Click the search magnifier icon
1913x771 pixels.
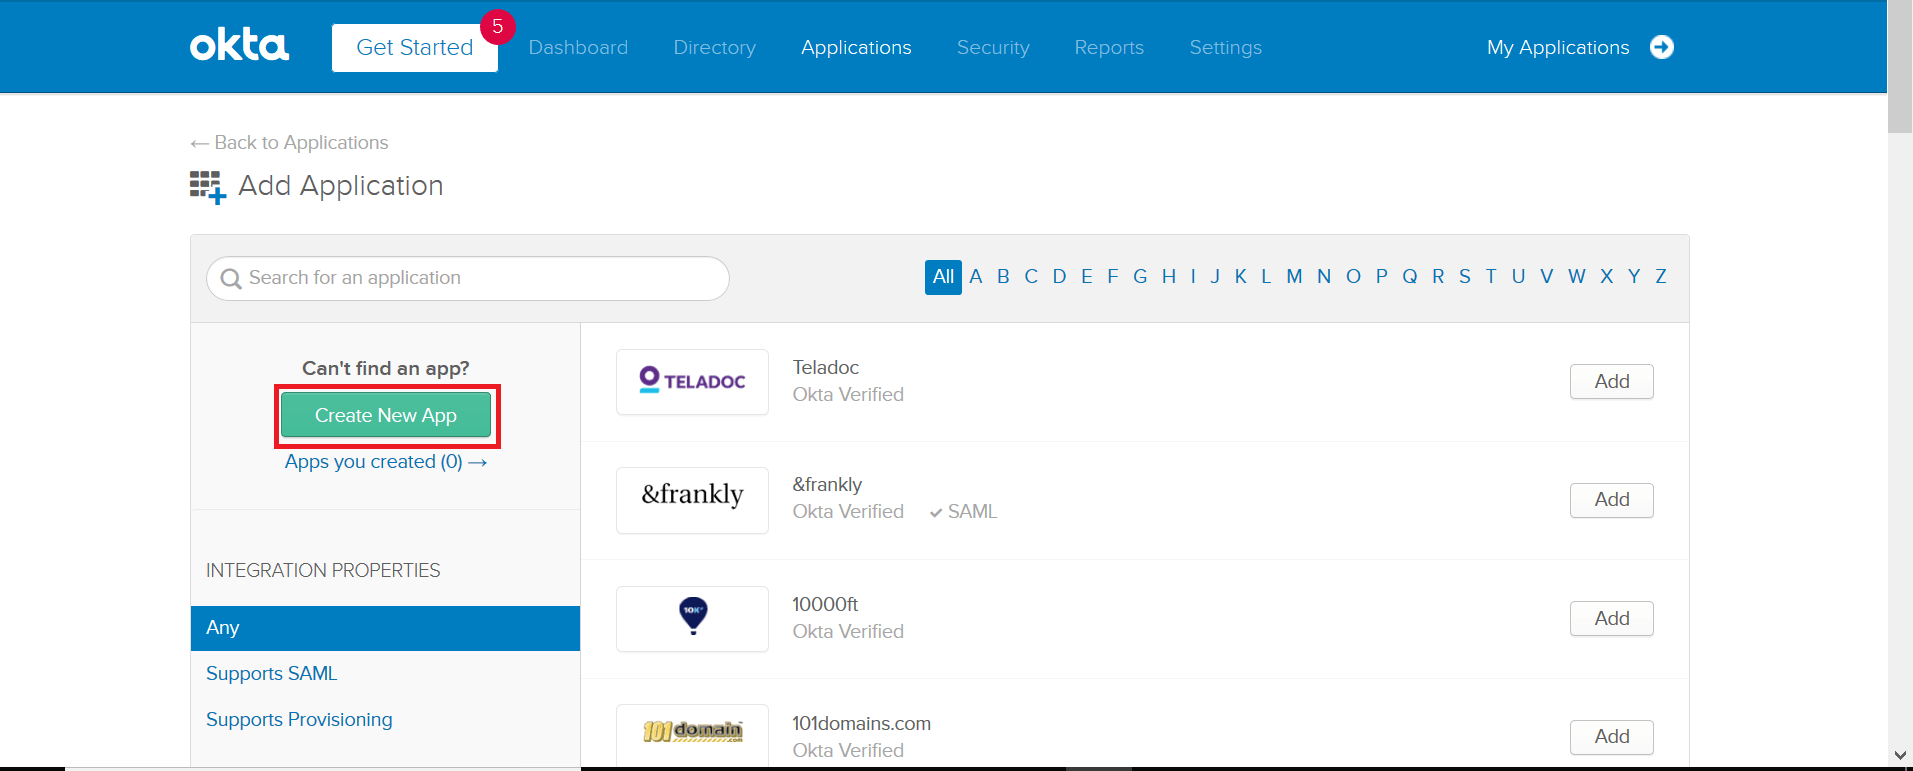click(231, 279)
